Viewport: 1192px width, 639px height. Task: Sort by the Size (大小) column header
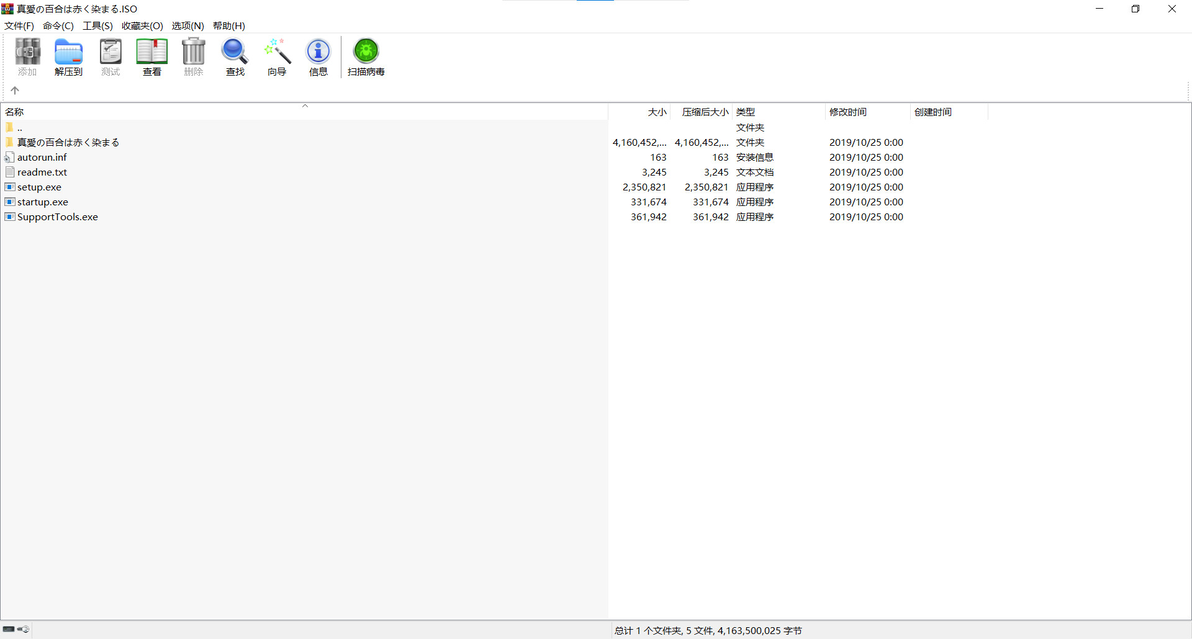pyautogui.click(x=639, y=112)
